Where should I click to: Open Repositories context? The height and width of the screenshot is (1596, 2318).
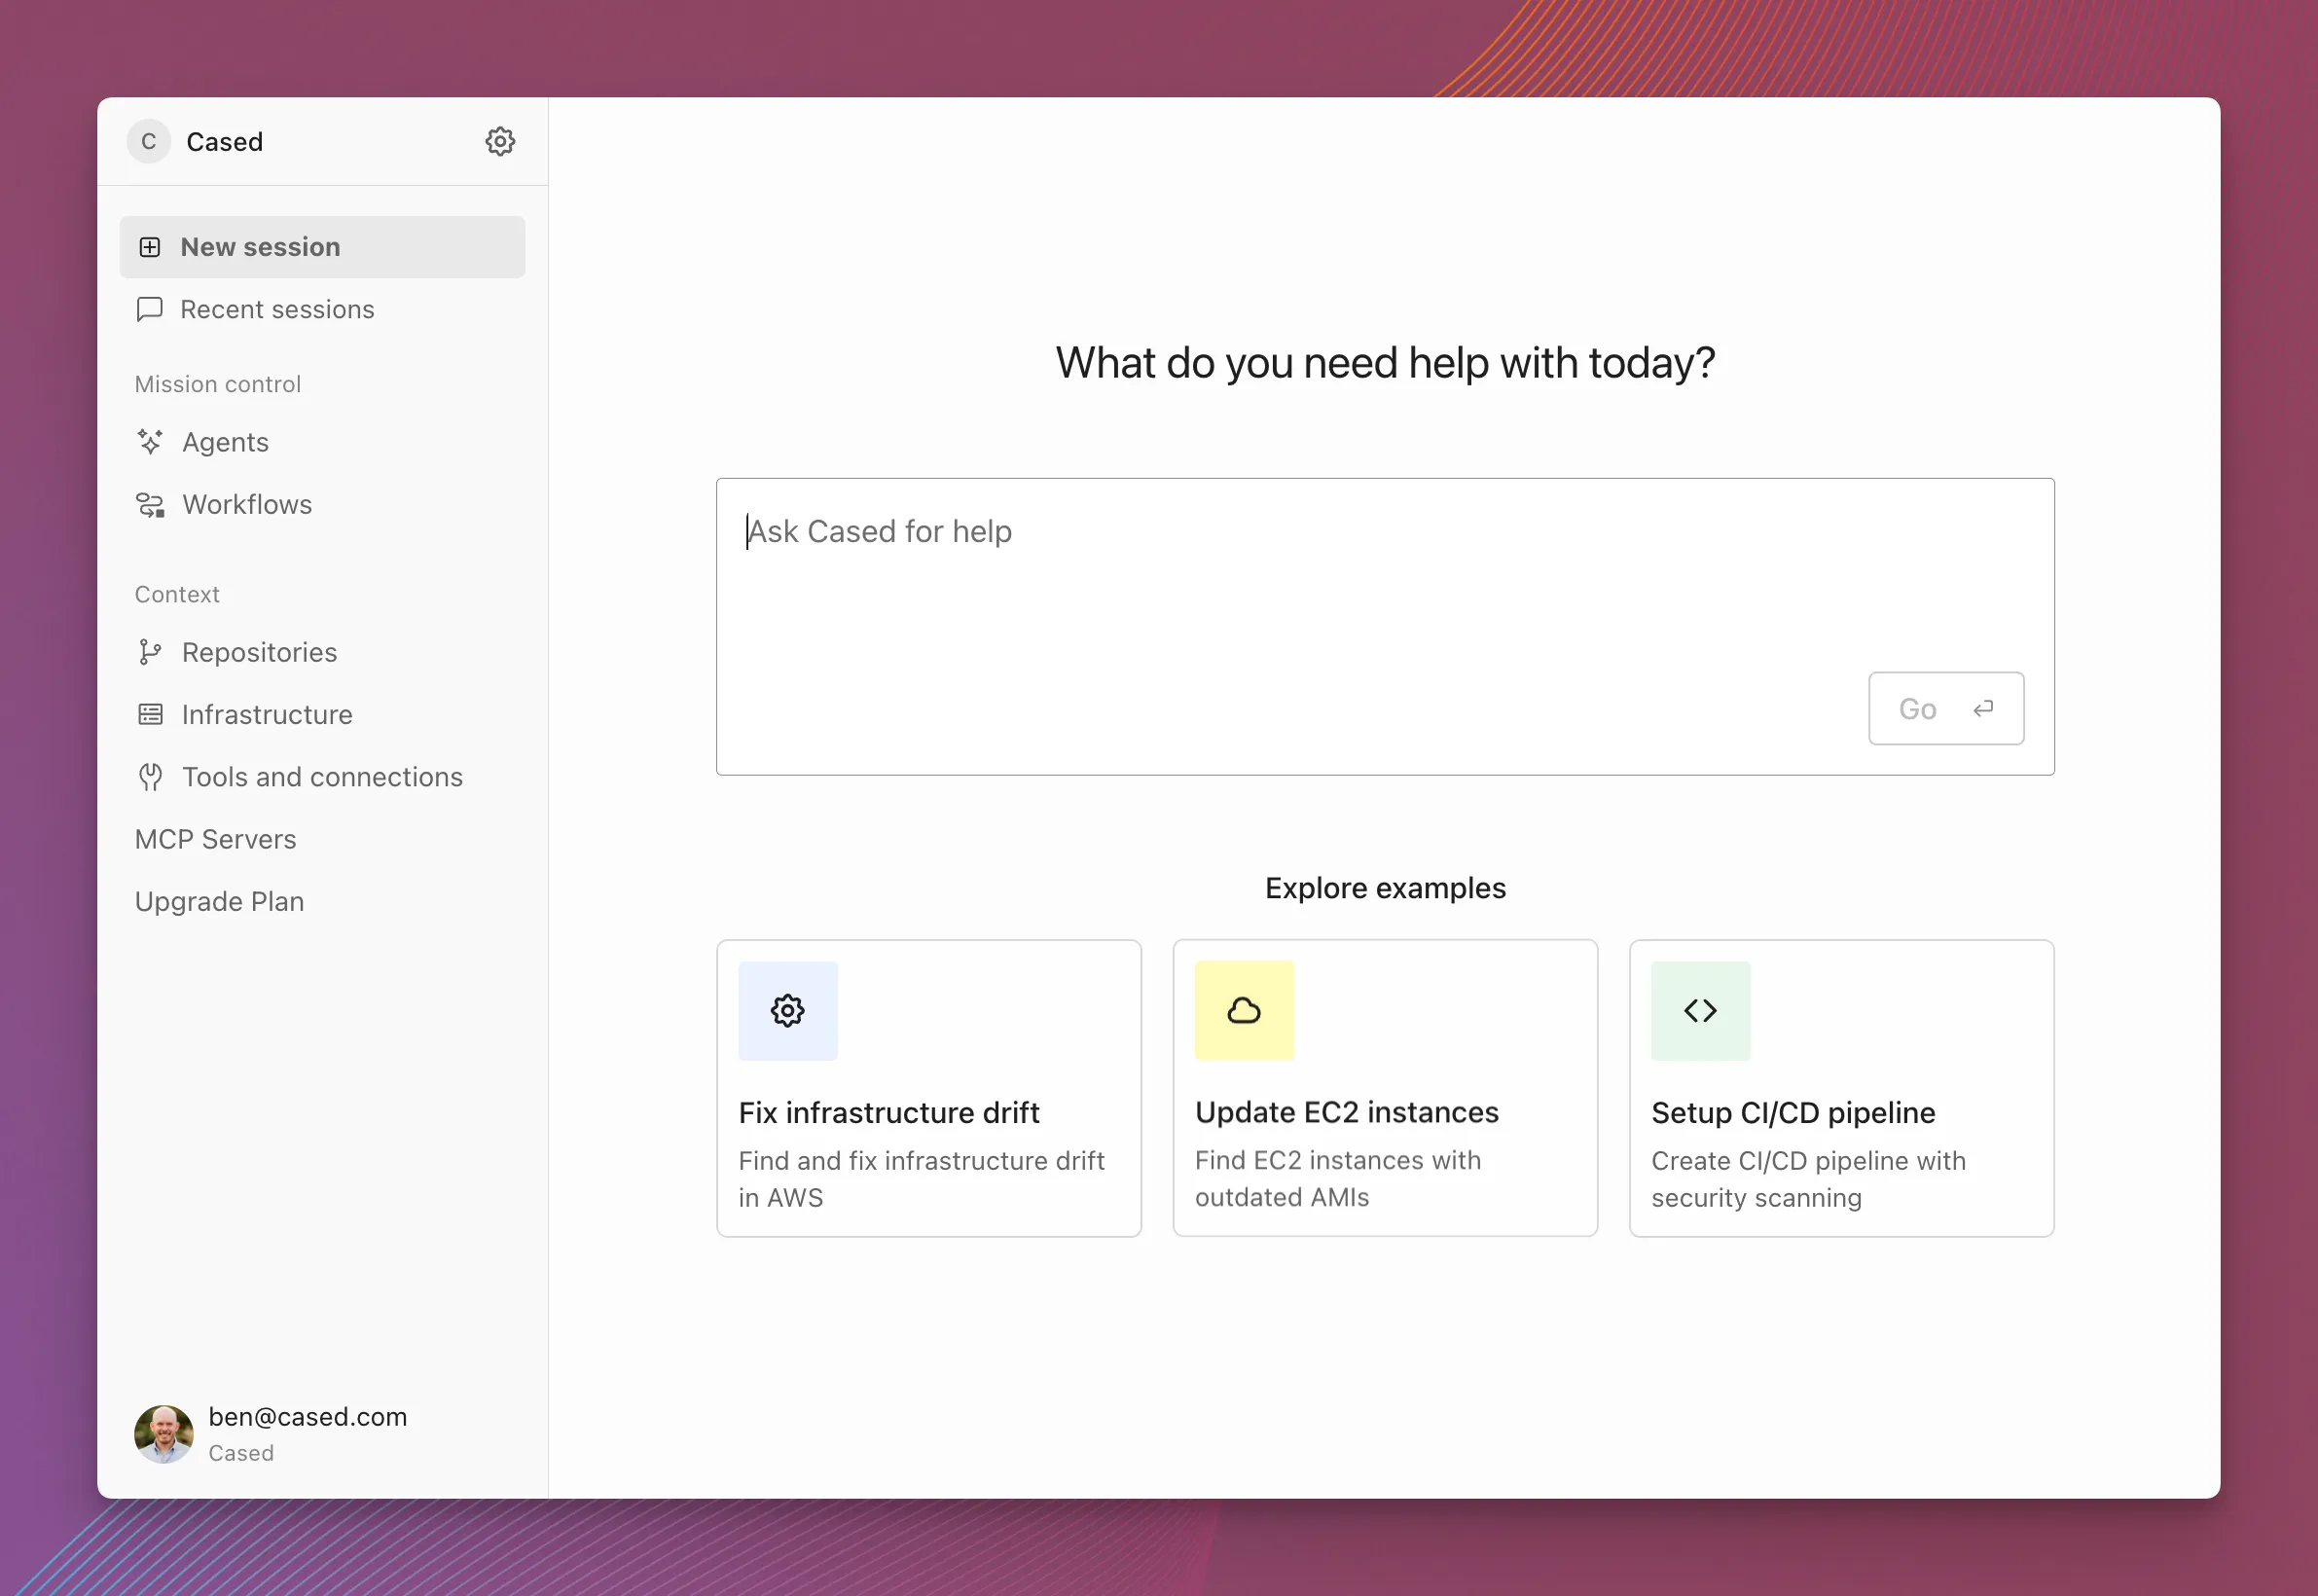point(322,652)
